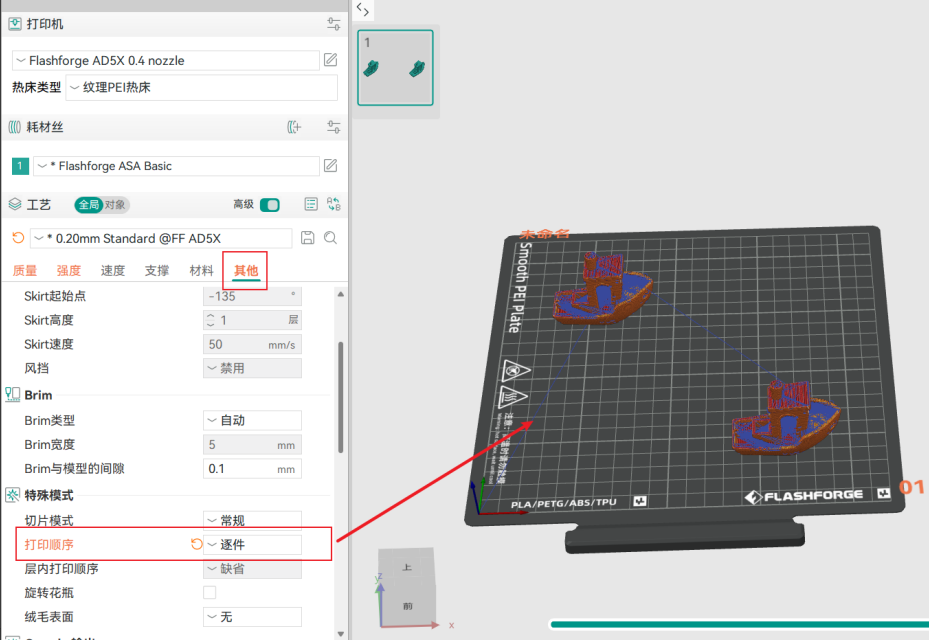The width and height of the screenshot is (929, 640).
Task: Add a new filament slot
Action: click(294, 127)
